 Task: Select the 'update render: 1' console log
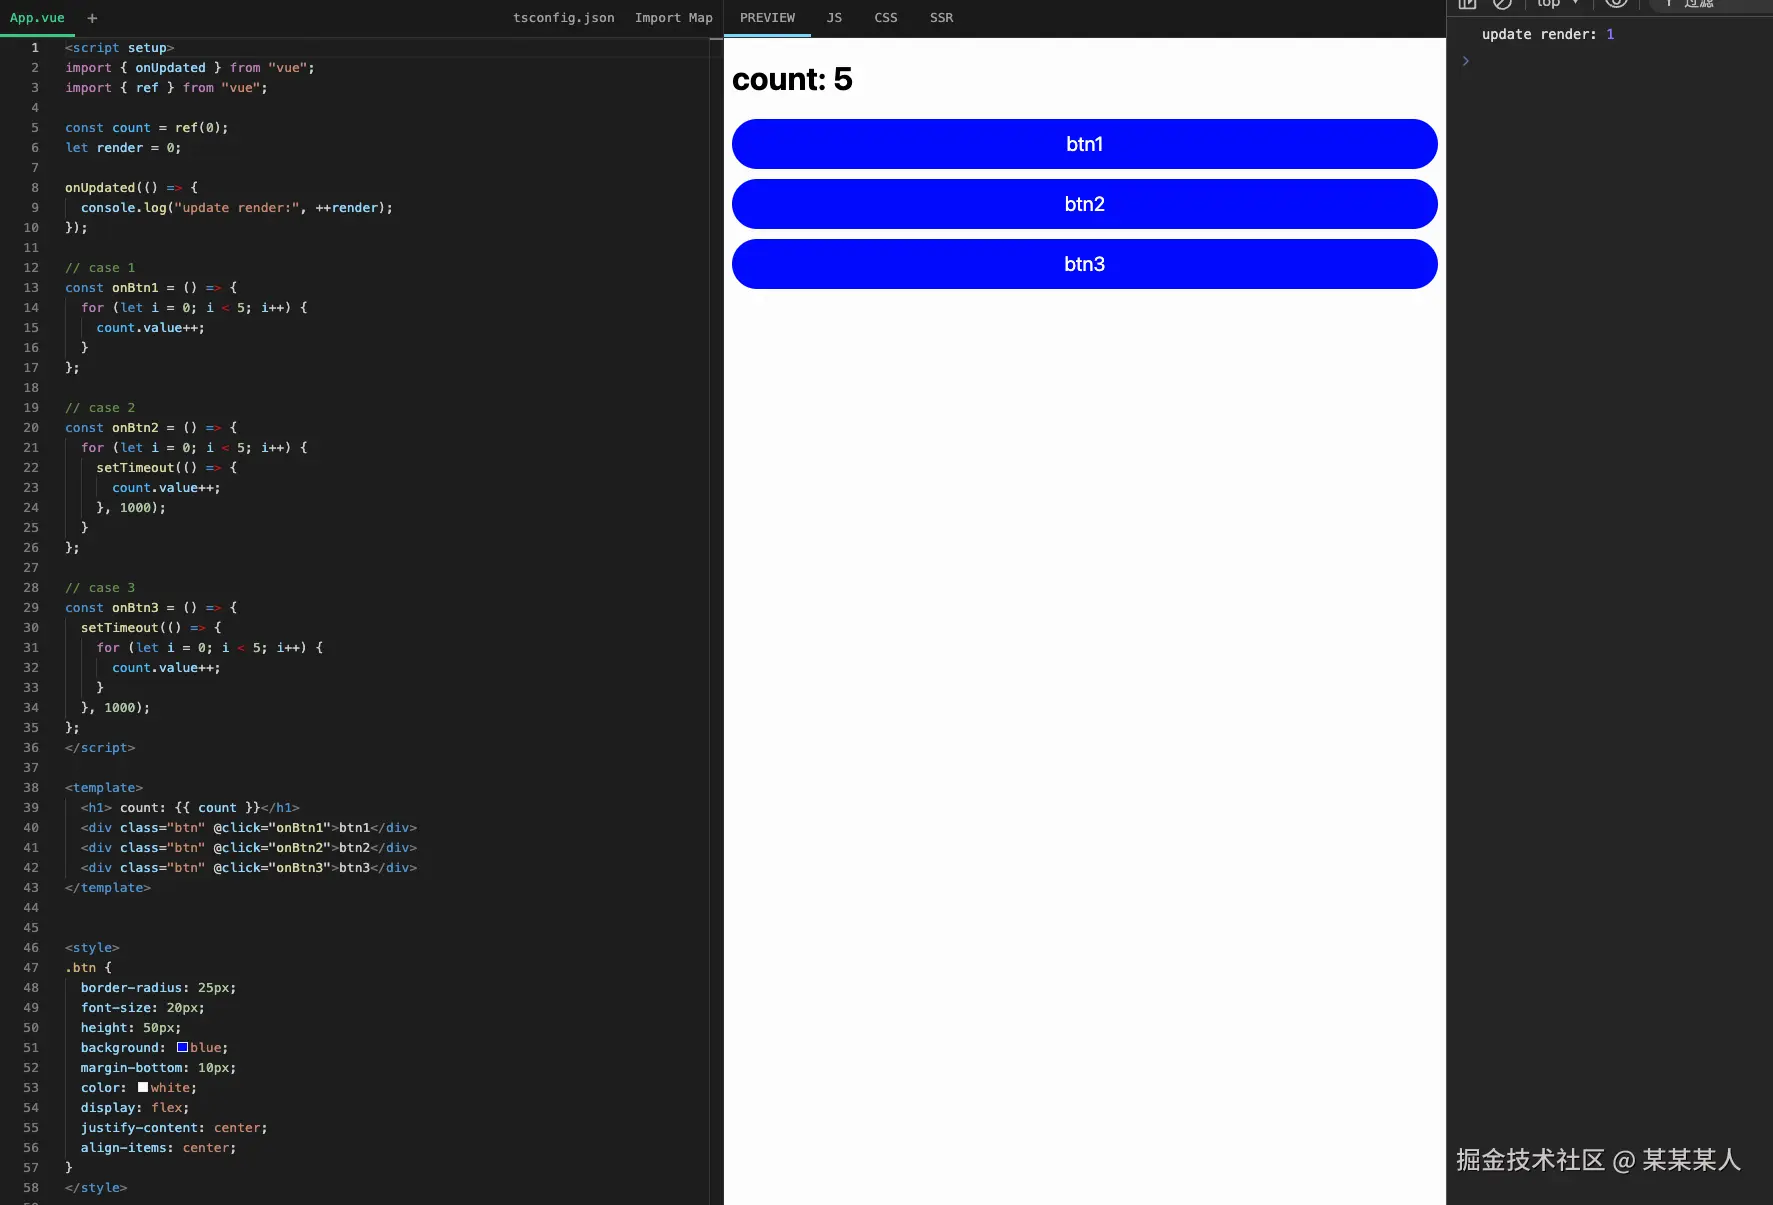(x=1547, y=34)
